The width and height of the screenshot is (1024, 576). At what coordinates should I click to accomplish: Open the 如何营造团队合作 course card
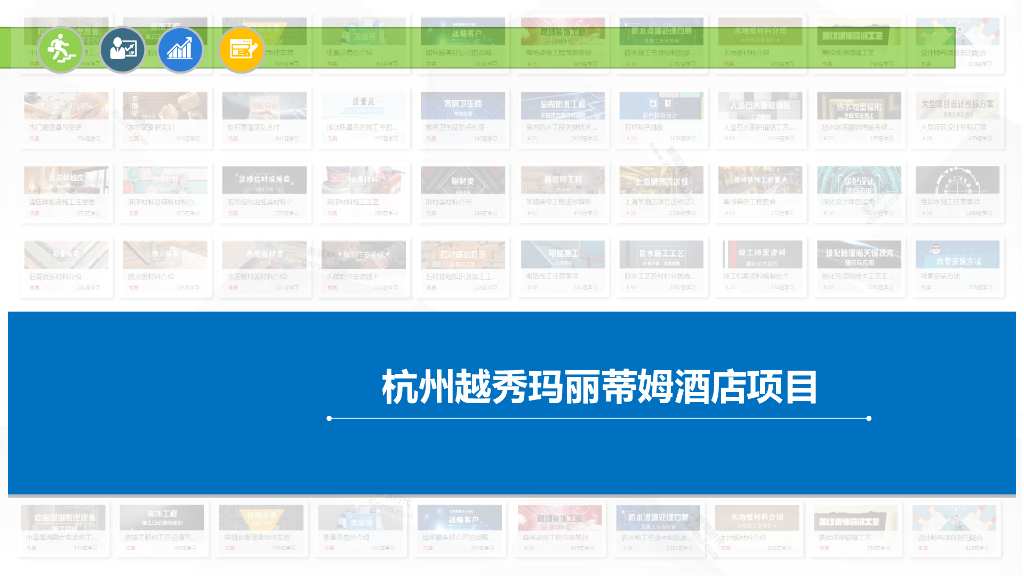click(x=264, y=118)
